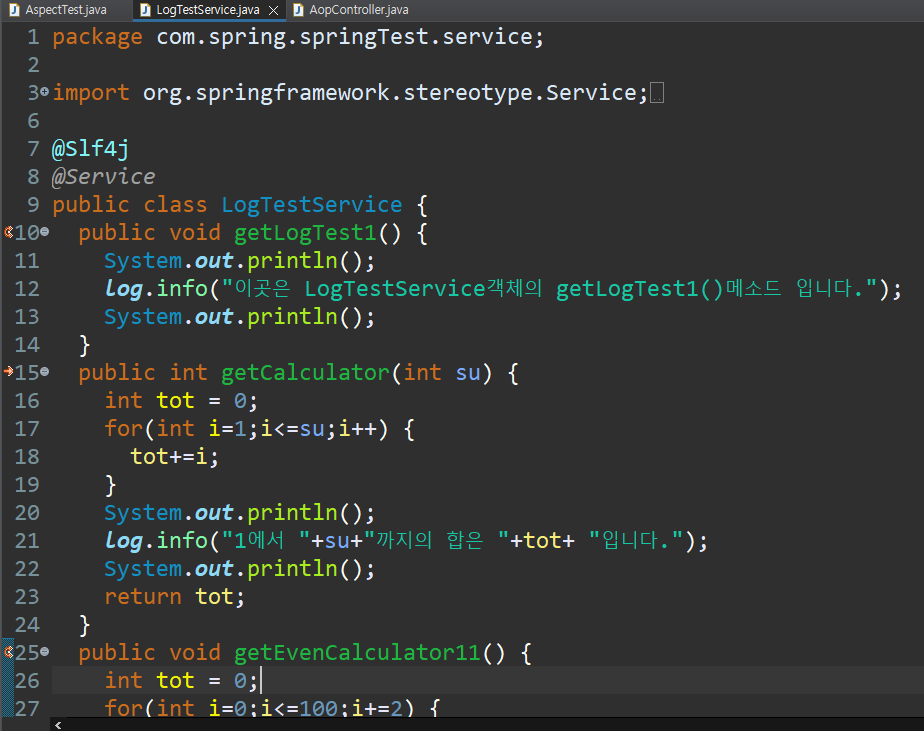
Task: Click the Java file icon on AspectTest.java tab
Action: (15, 10)
